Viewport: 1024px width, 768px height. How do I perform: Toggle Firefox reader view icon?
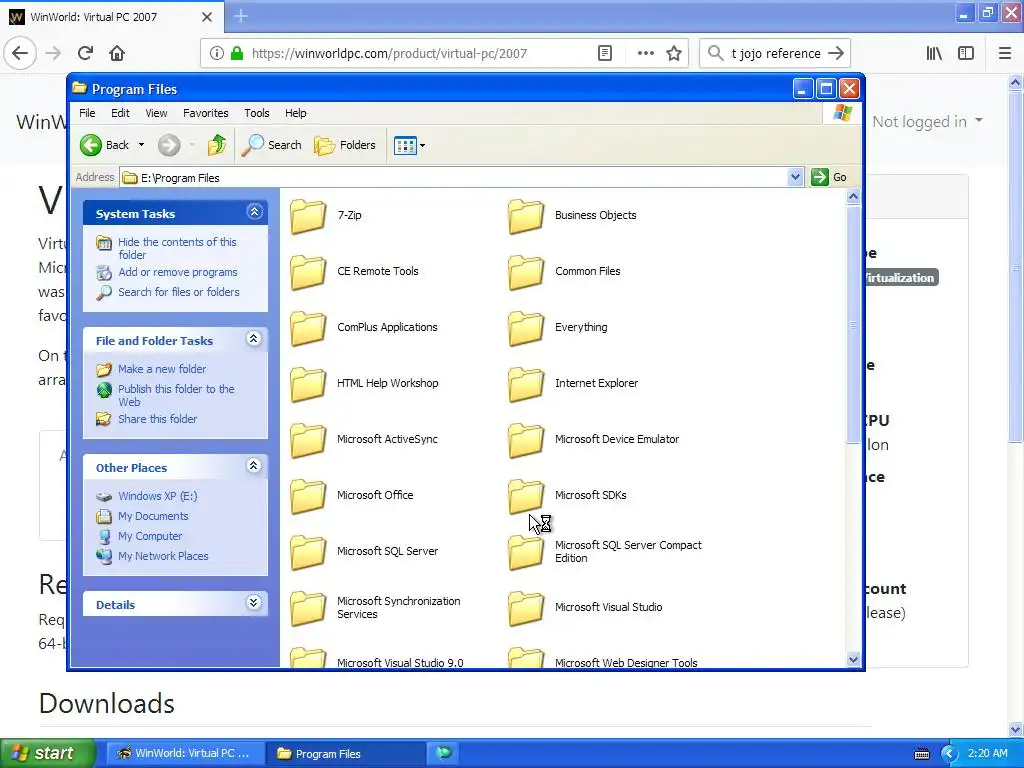605,54
